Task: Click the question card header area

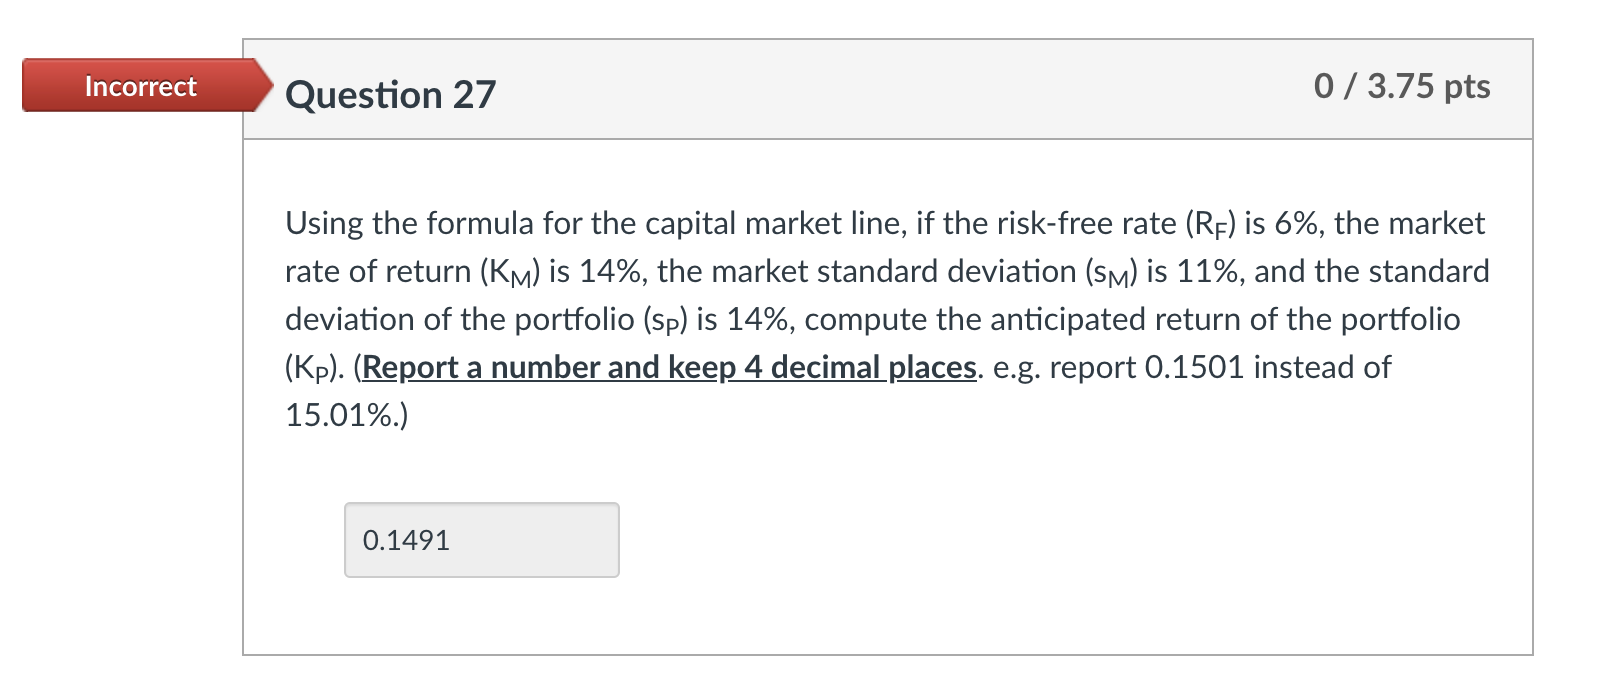Action: [900, 90]
